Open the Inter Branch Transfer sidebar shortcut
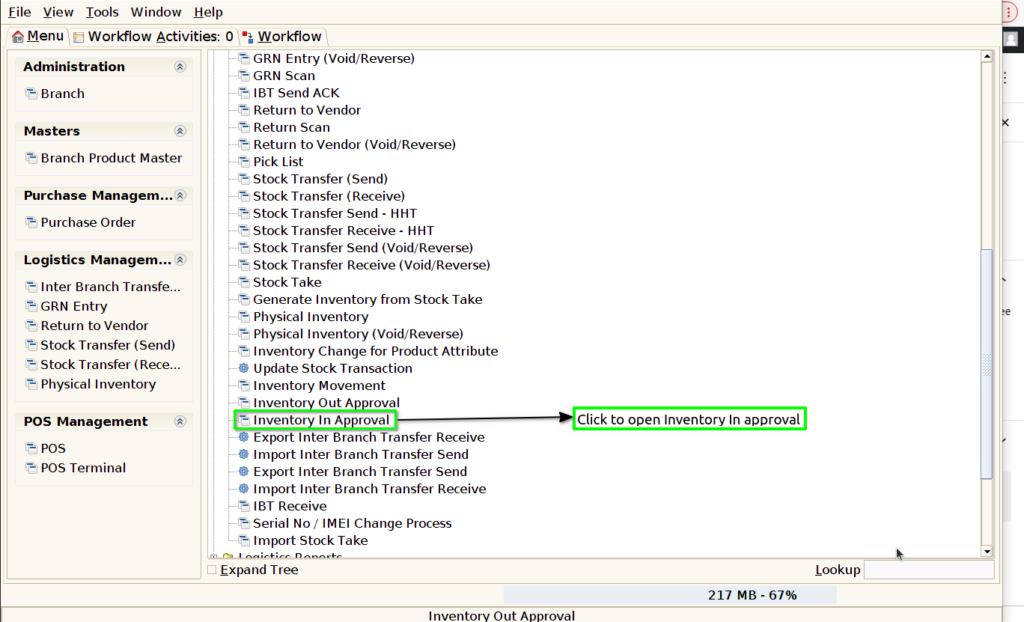The image size is (1024, 622). [110, 286]
